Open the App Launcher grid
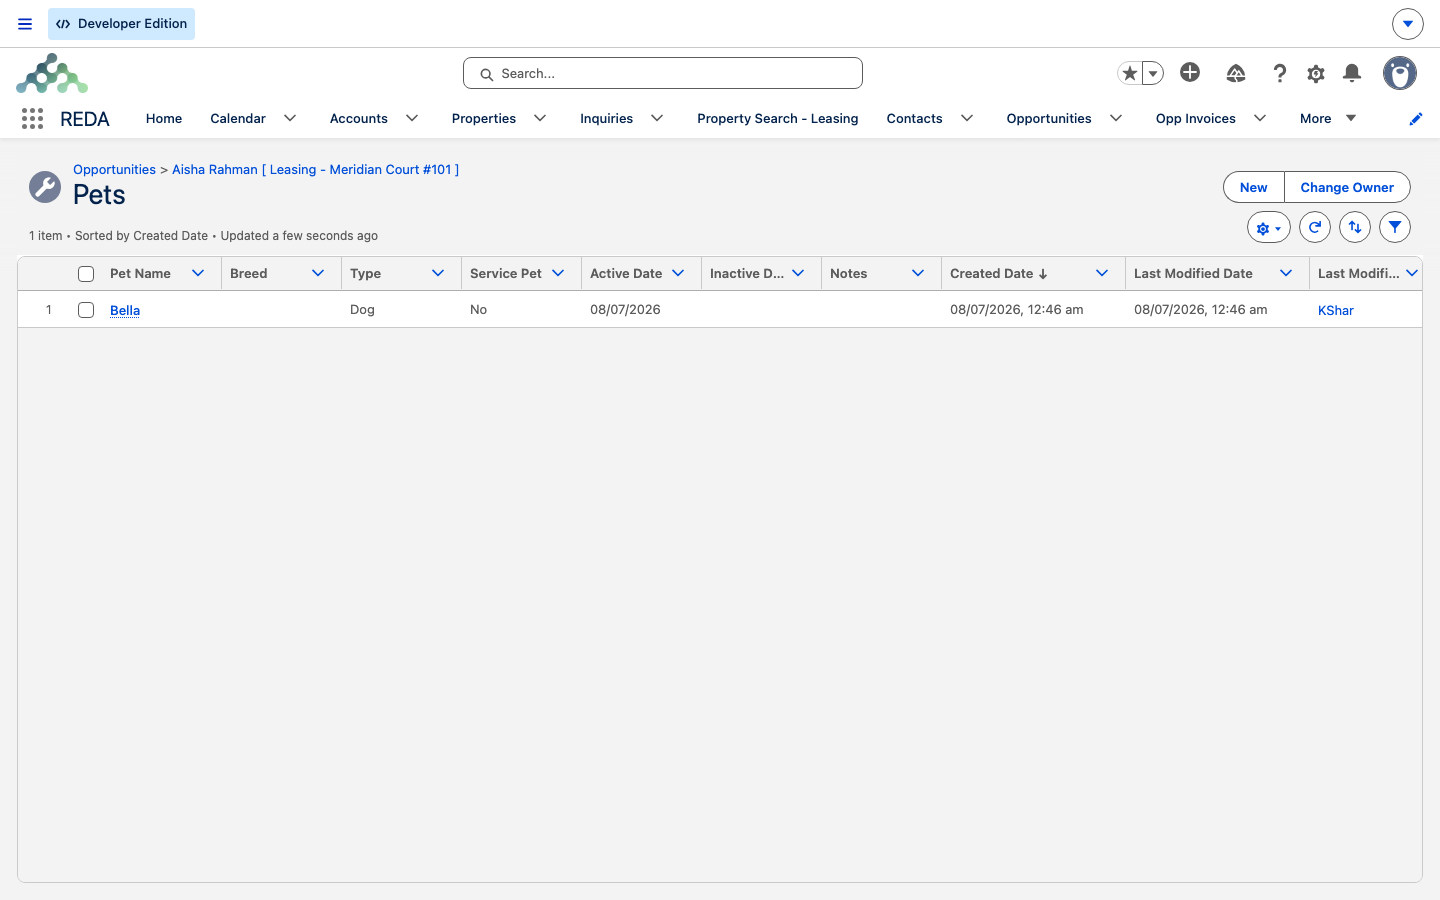Viewport: 1440px width, 900px height. [32, 118]
